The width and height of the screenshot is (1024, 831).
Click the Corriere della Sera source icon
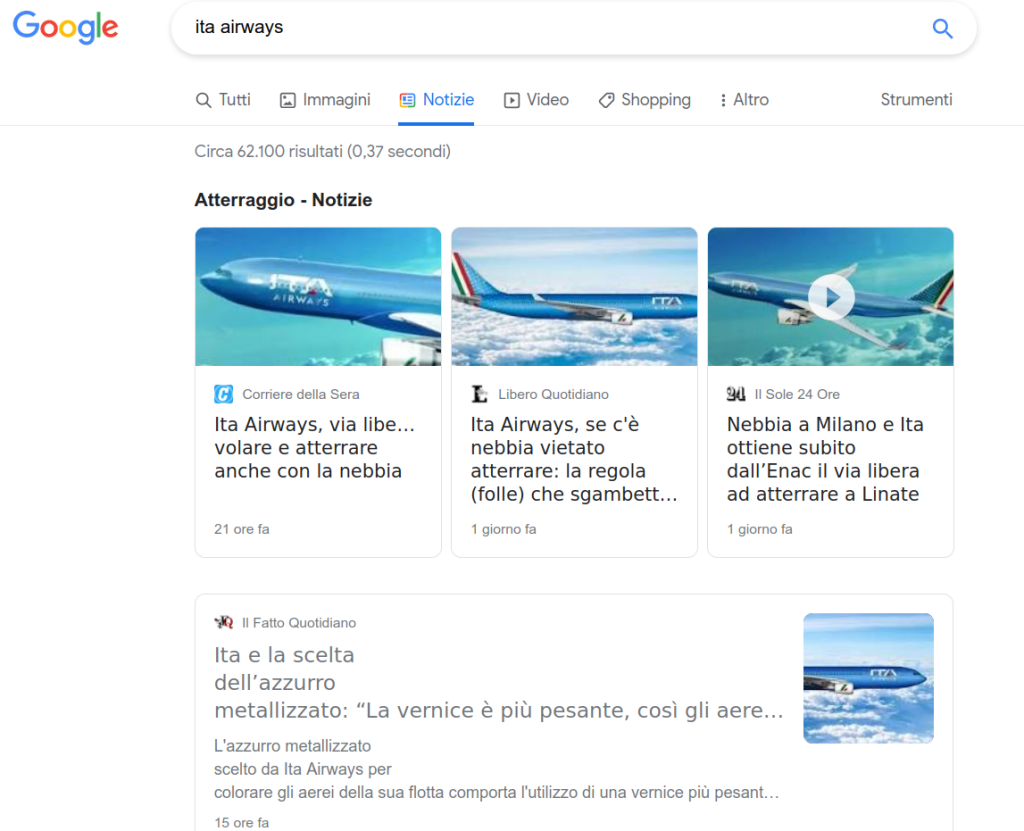click(223, 394)
